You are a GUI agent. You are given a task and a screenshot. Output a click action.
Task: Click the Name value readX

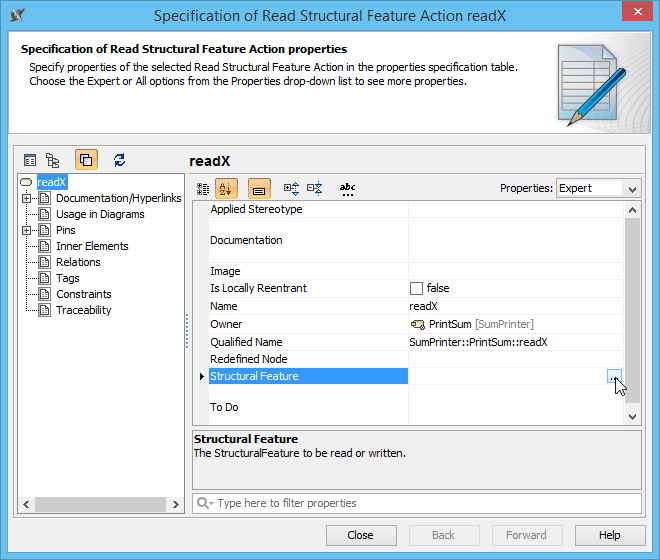(x=423, y=307)
